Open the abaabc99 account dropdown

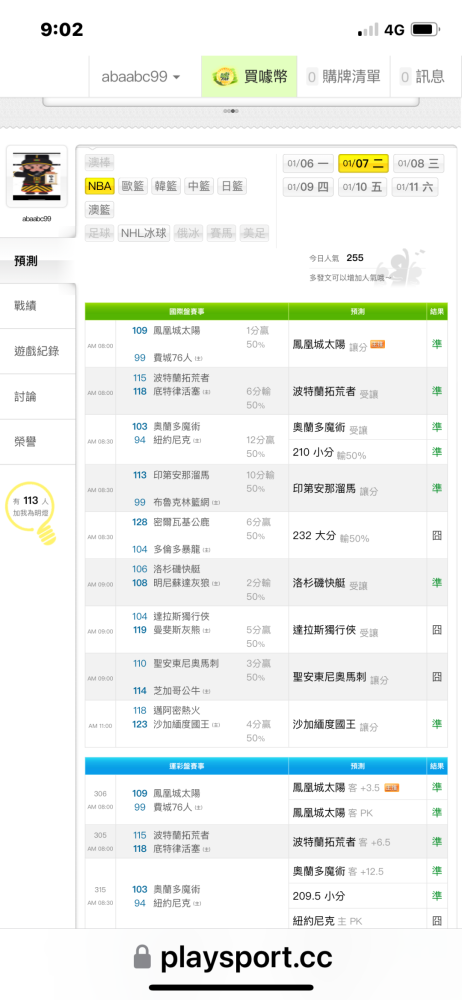(141, 77)
